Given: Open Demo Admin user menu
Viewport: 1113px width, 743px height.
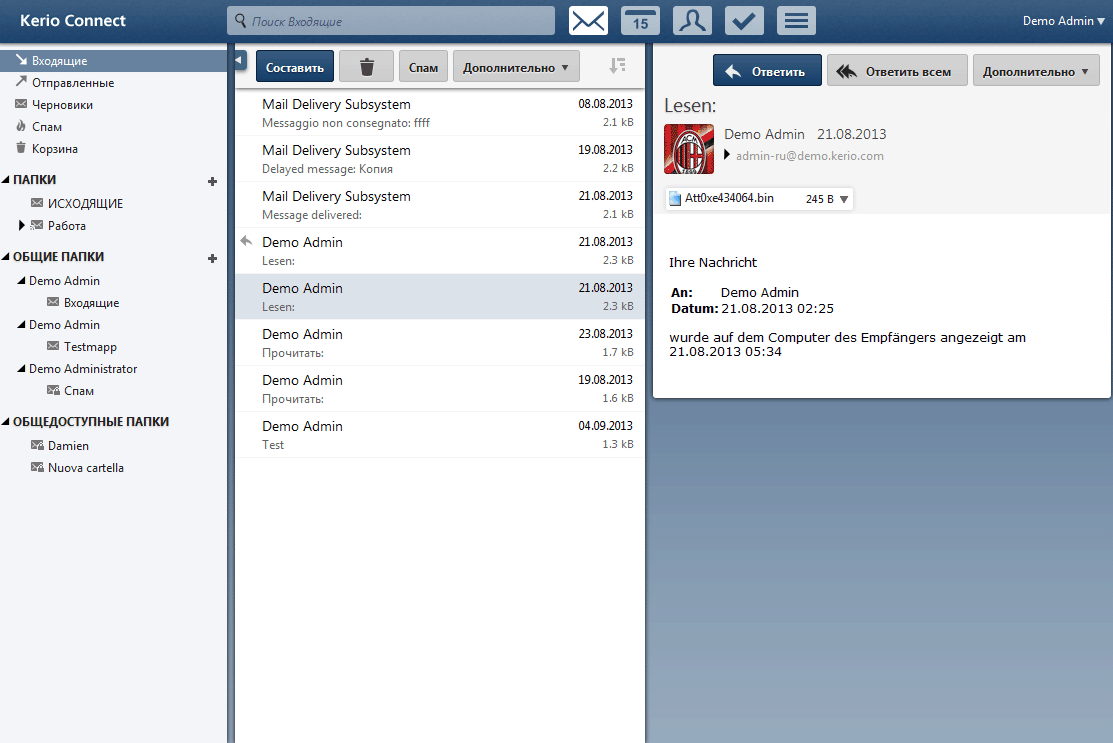Looking at the screenshot, I should [1063, 20].
